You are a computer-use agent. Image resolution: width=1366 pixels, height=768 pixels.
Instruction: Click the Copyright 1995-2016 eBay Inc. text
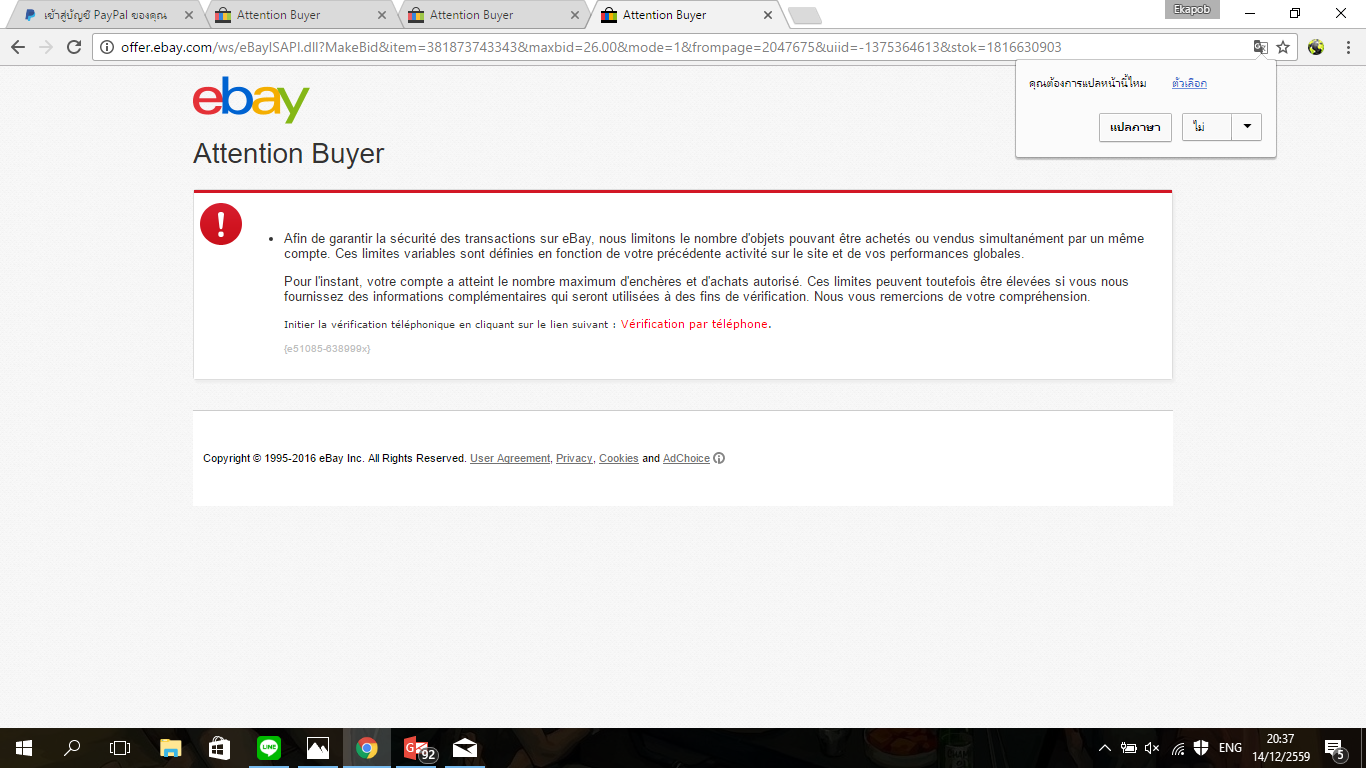pos(334,459)
